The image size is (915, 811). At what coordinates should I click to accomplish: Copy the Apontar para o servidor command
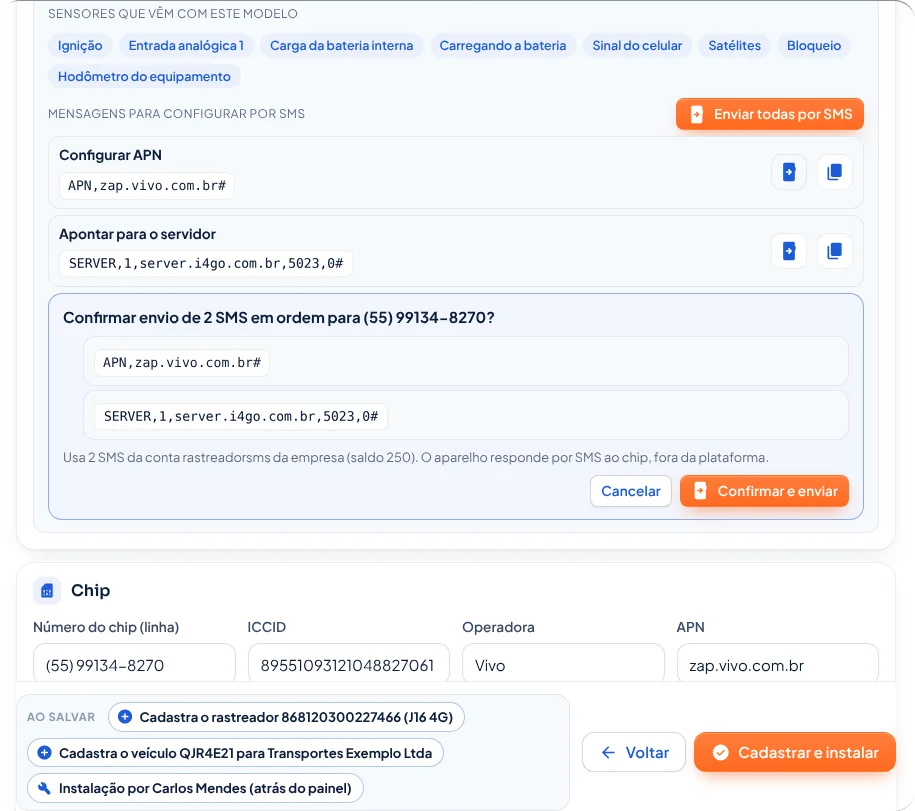(x=834, y=251)
